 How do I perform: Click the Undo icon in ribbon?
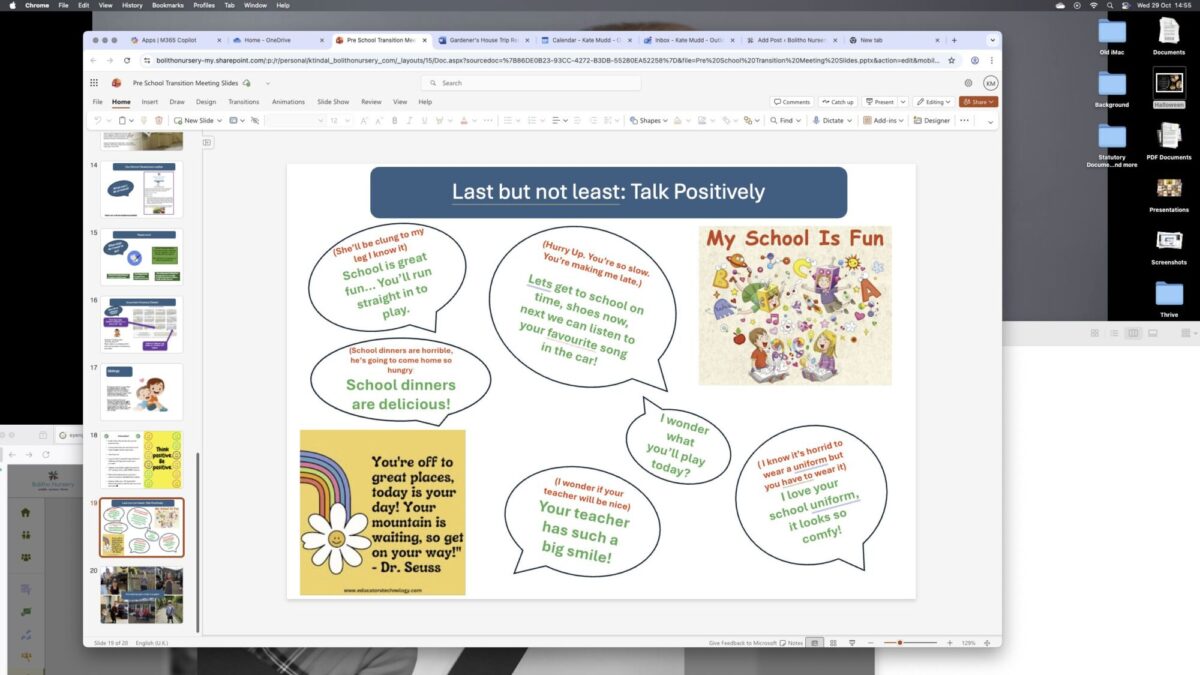tap(98, 120)
